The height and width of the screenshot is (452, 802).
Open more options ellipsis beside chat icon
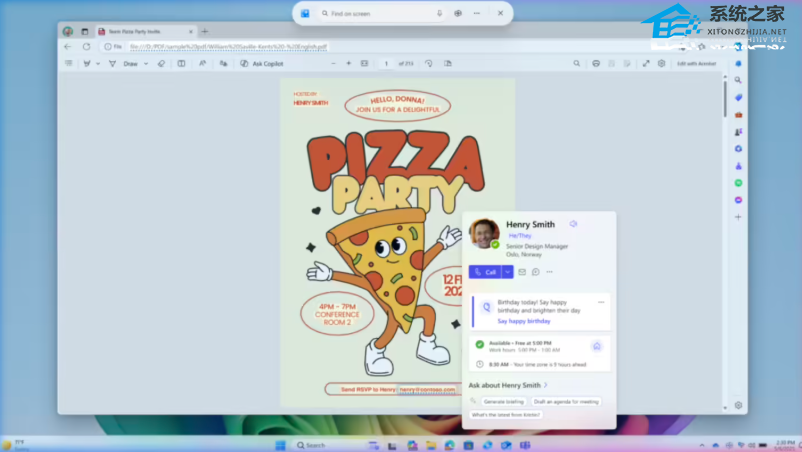549,272
